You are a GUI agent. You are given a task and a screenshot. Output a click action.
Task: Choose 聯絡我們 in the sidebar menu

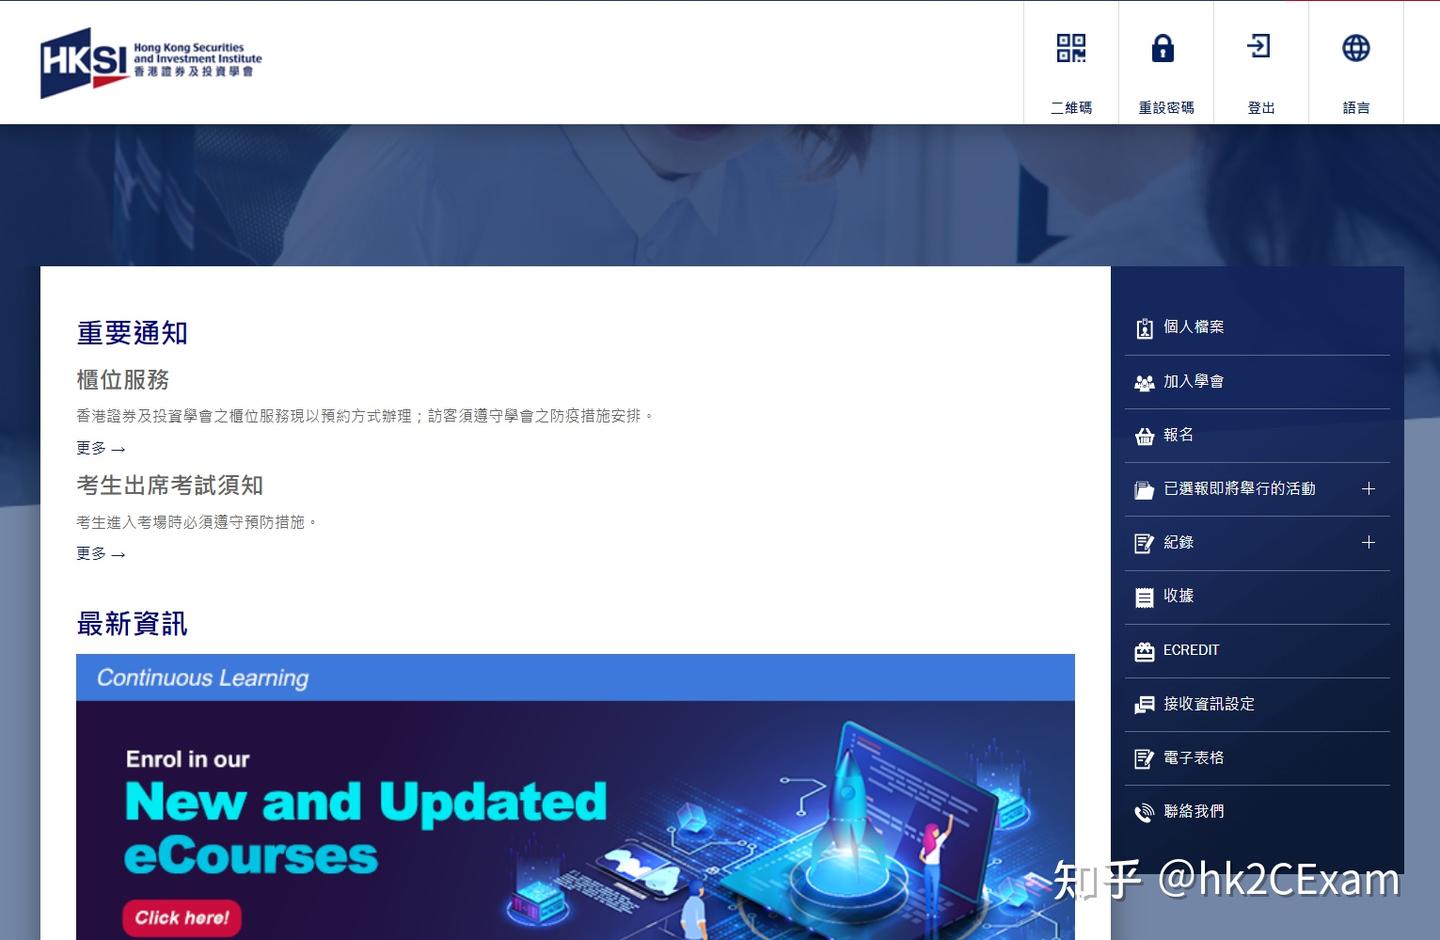tap(1192, 812)
